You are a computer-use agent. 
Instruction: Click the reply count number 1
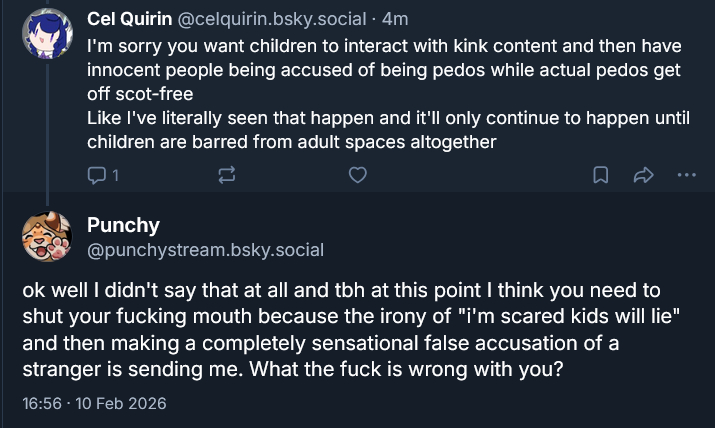[115, 175]
